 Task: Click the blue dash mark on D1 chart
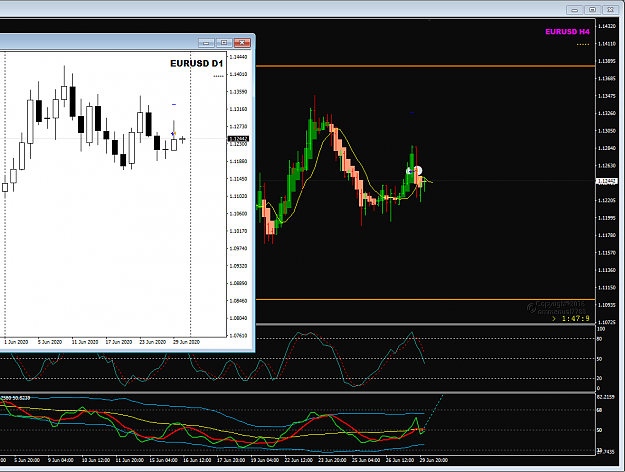(174, 104)
